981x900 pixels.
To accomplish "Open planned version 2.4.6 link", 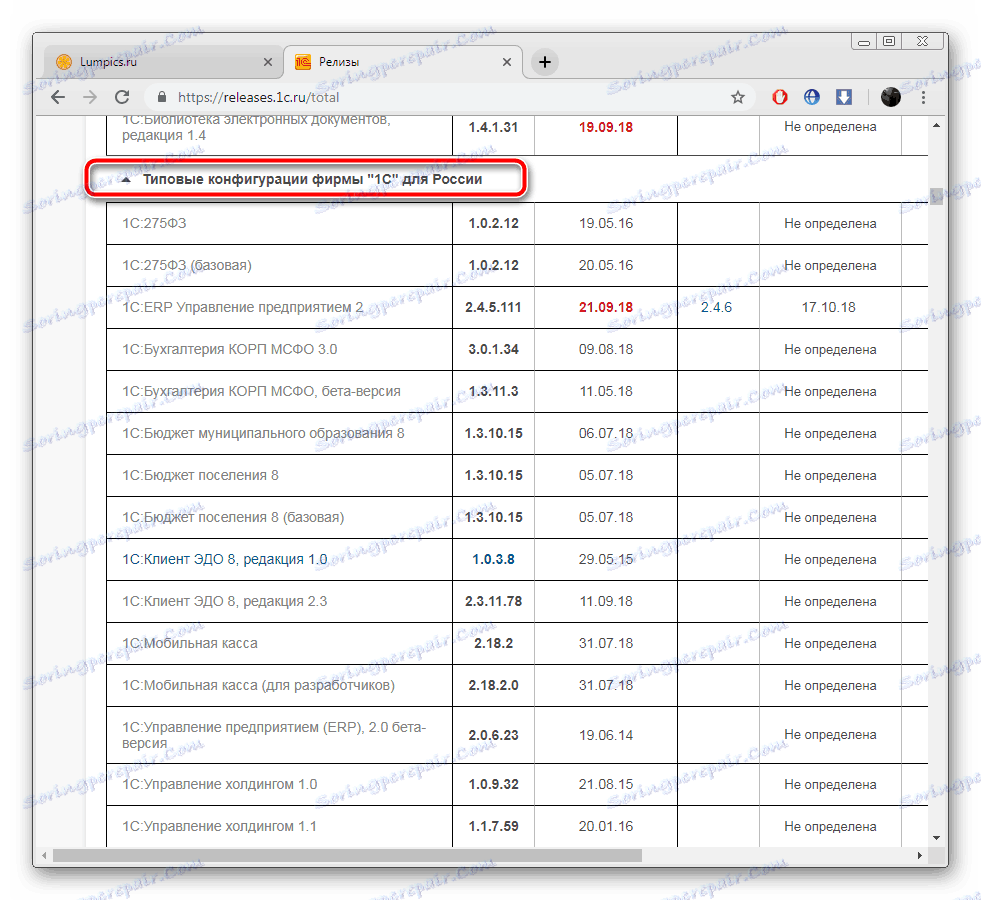I will point(716,307).
